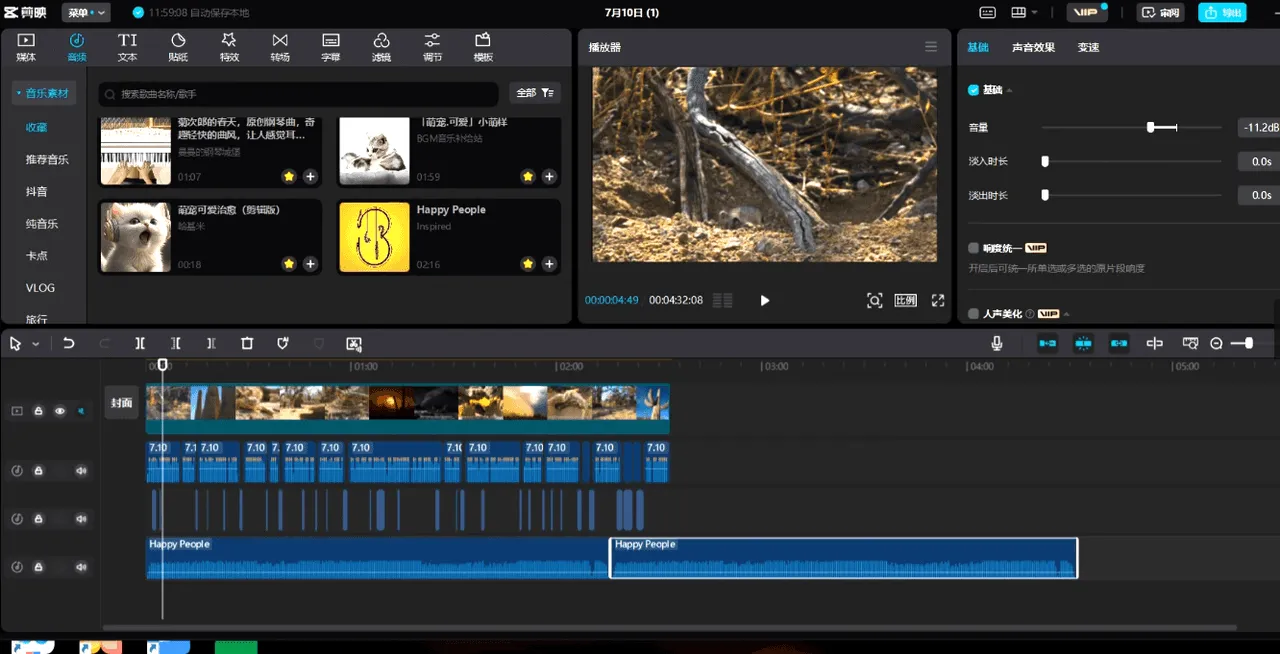Open the 特效 effects panel
The width and height of the screenshot is (1280, 654).
(229, 47)
